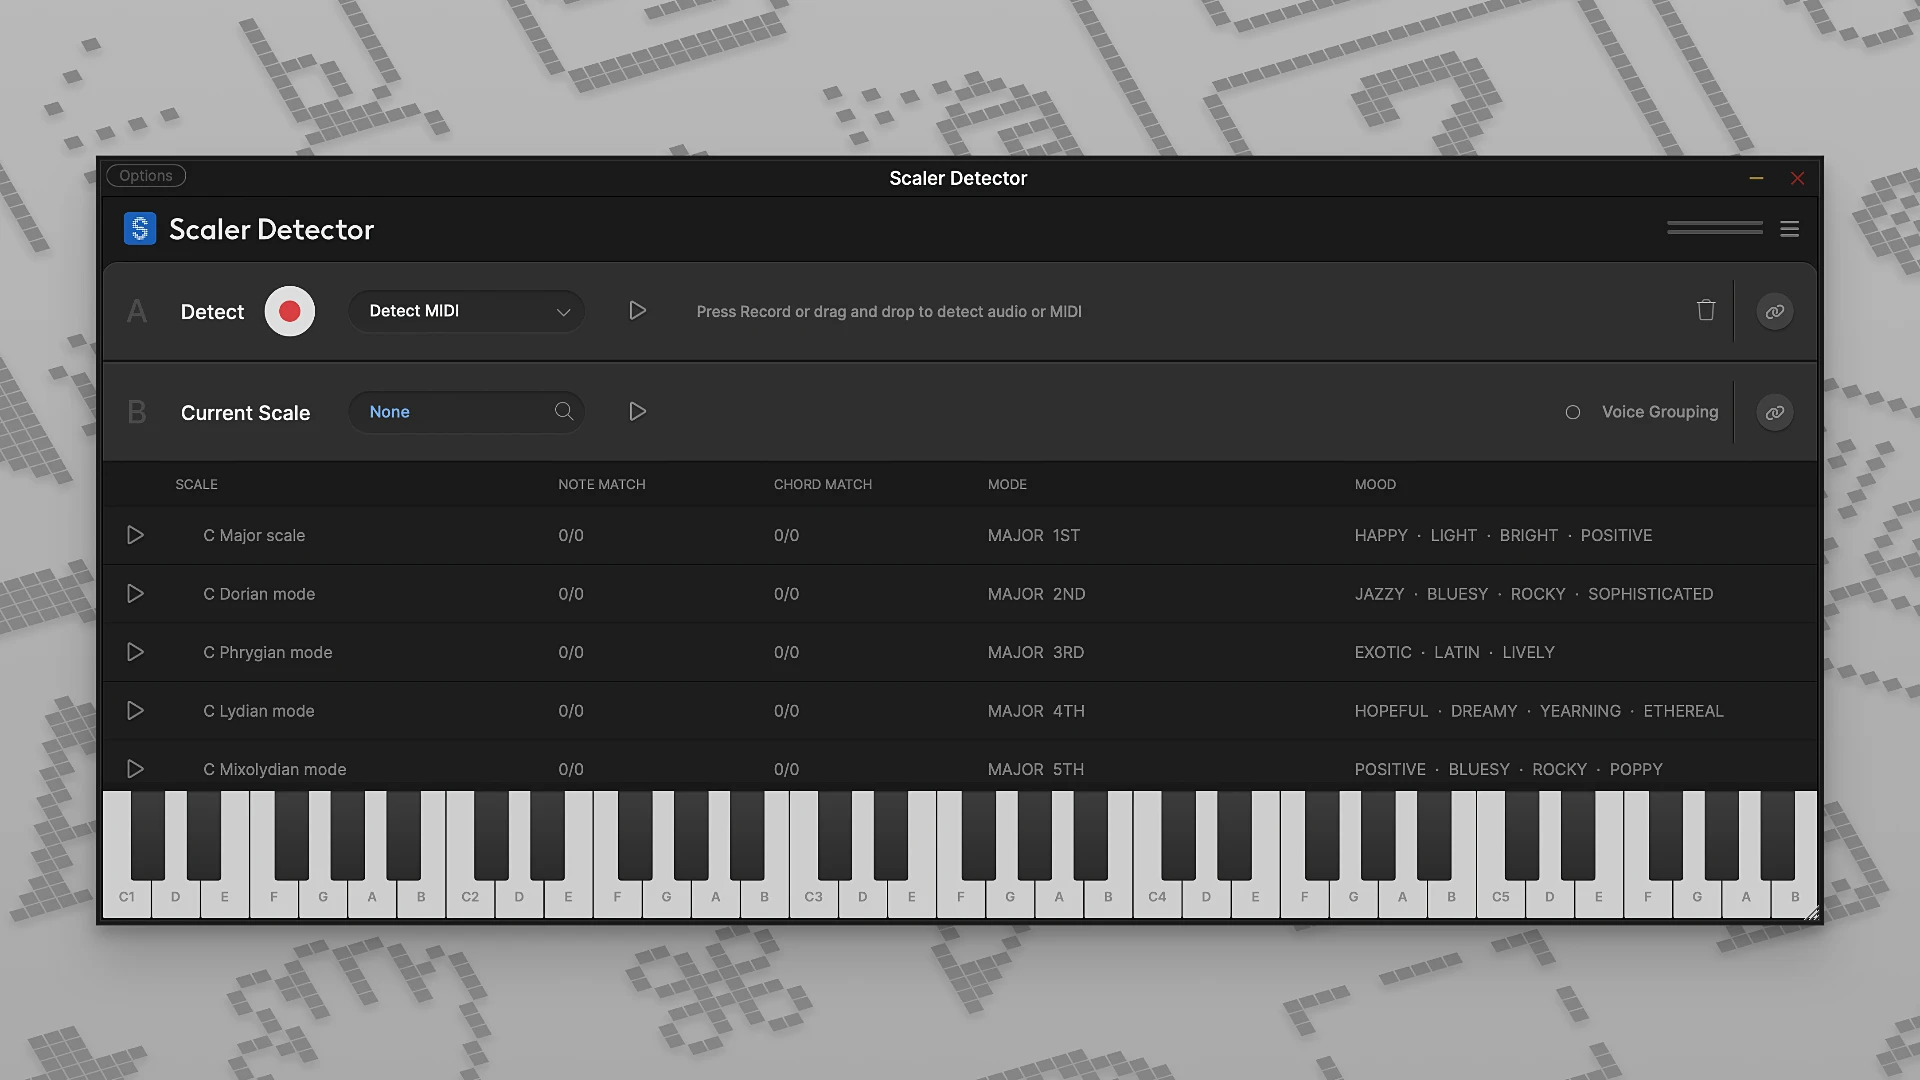Image resolution: width=1920 pixels, height=1080 pixels.
Task: Enable Voice Grouping
Action: tap(1573, 412)
